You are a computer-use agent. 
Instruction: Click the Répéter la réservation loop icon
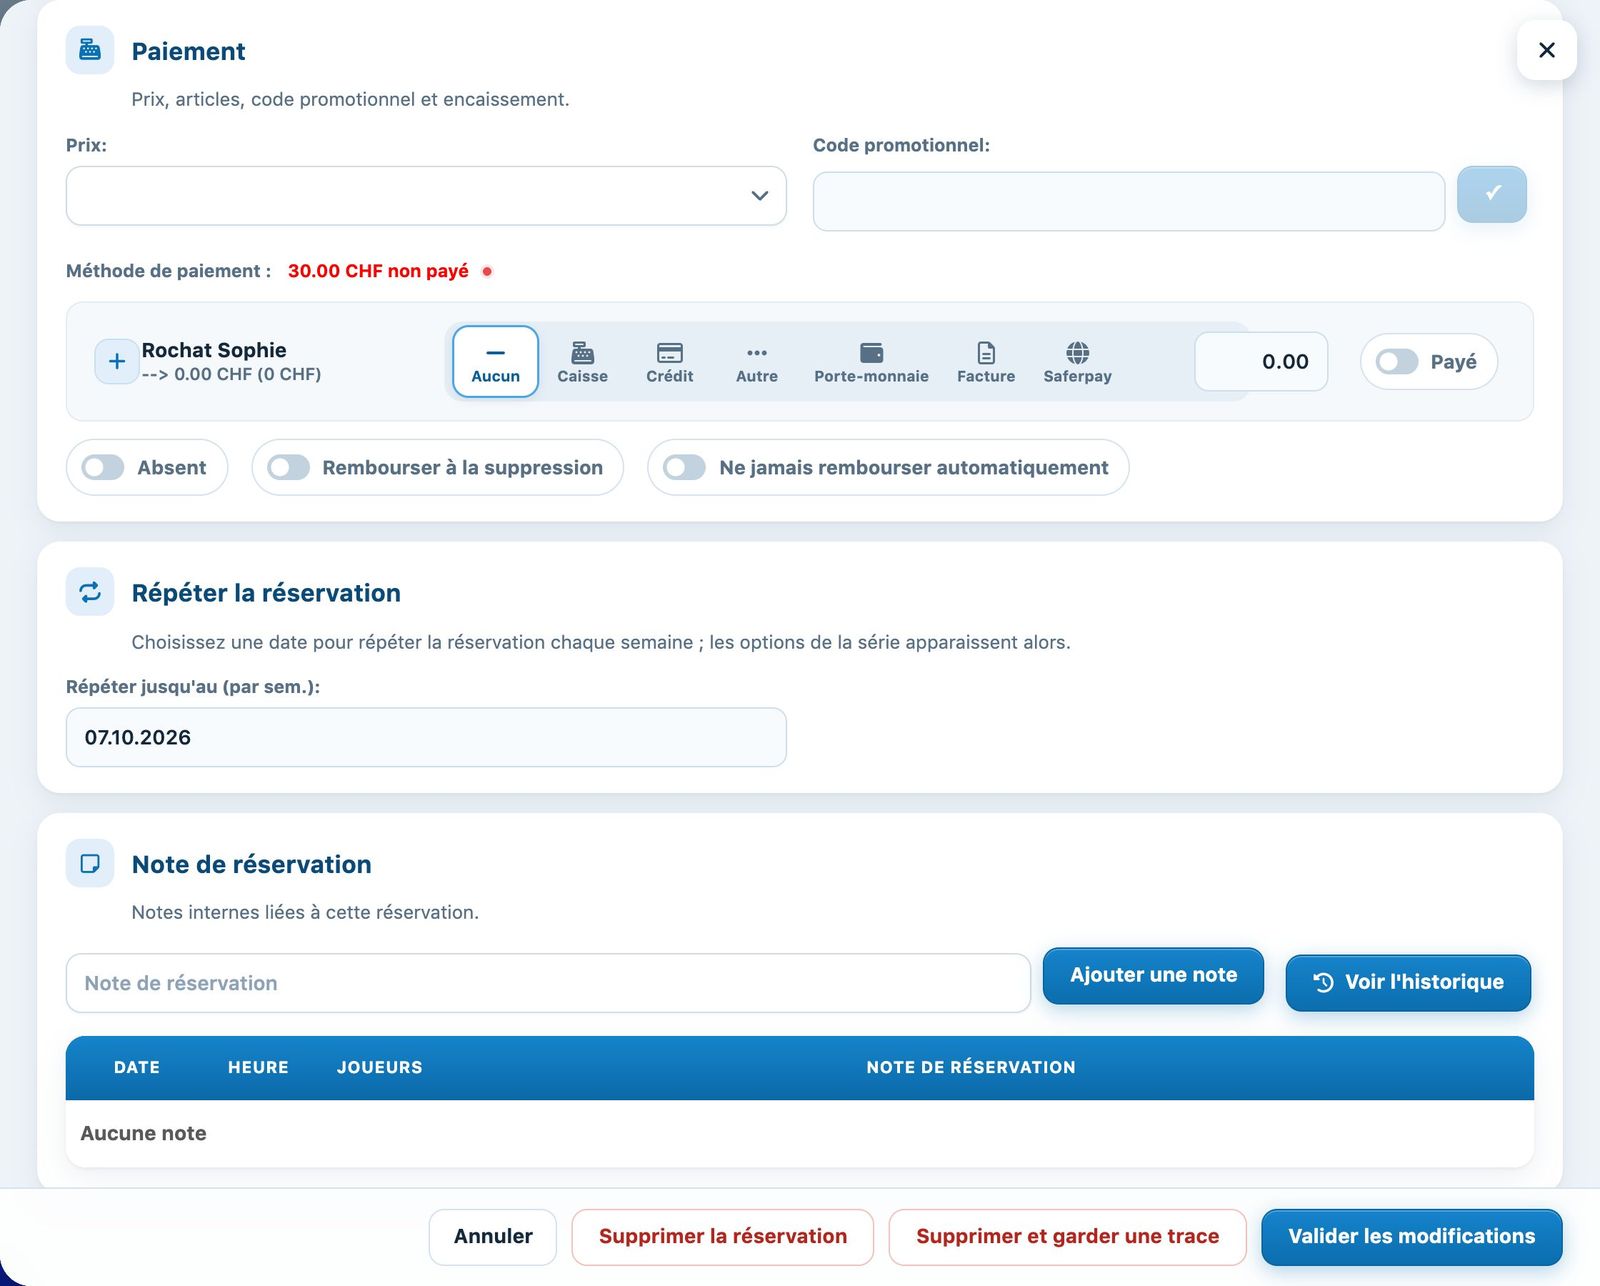(90, 592)
